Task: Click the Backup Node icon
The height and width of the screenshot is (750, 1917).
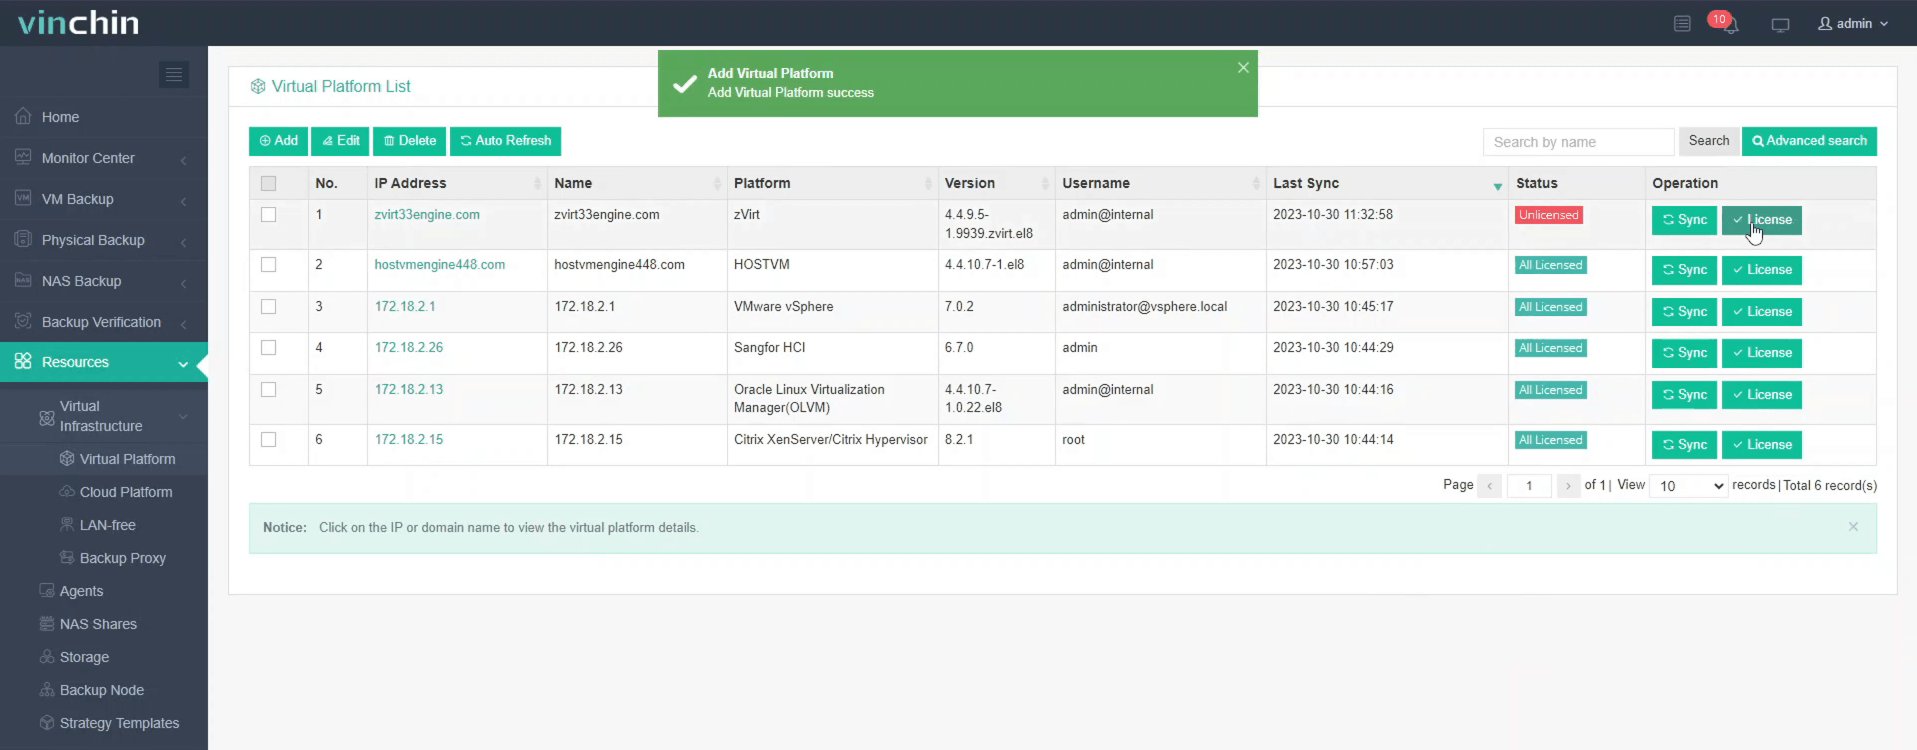Action: coord(46,690)
